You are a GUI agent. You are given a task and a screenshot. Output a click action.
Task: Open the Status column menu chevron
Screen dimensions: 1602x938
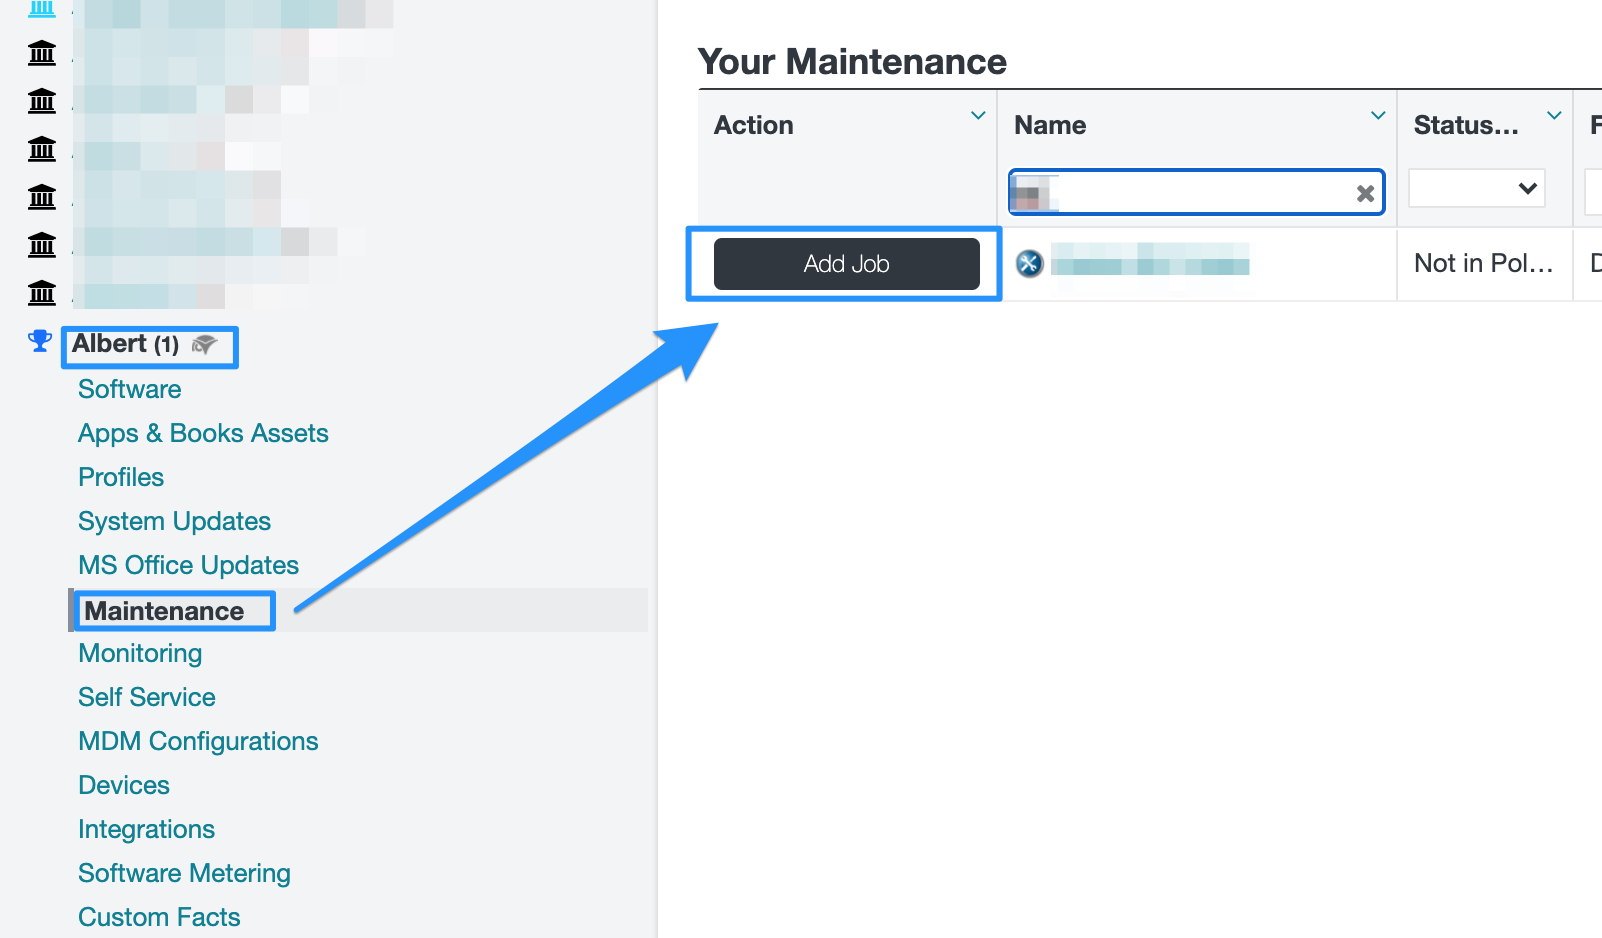(1554, 116)
